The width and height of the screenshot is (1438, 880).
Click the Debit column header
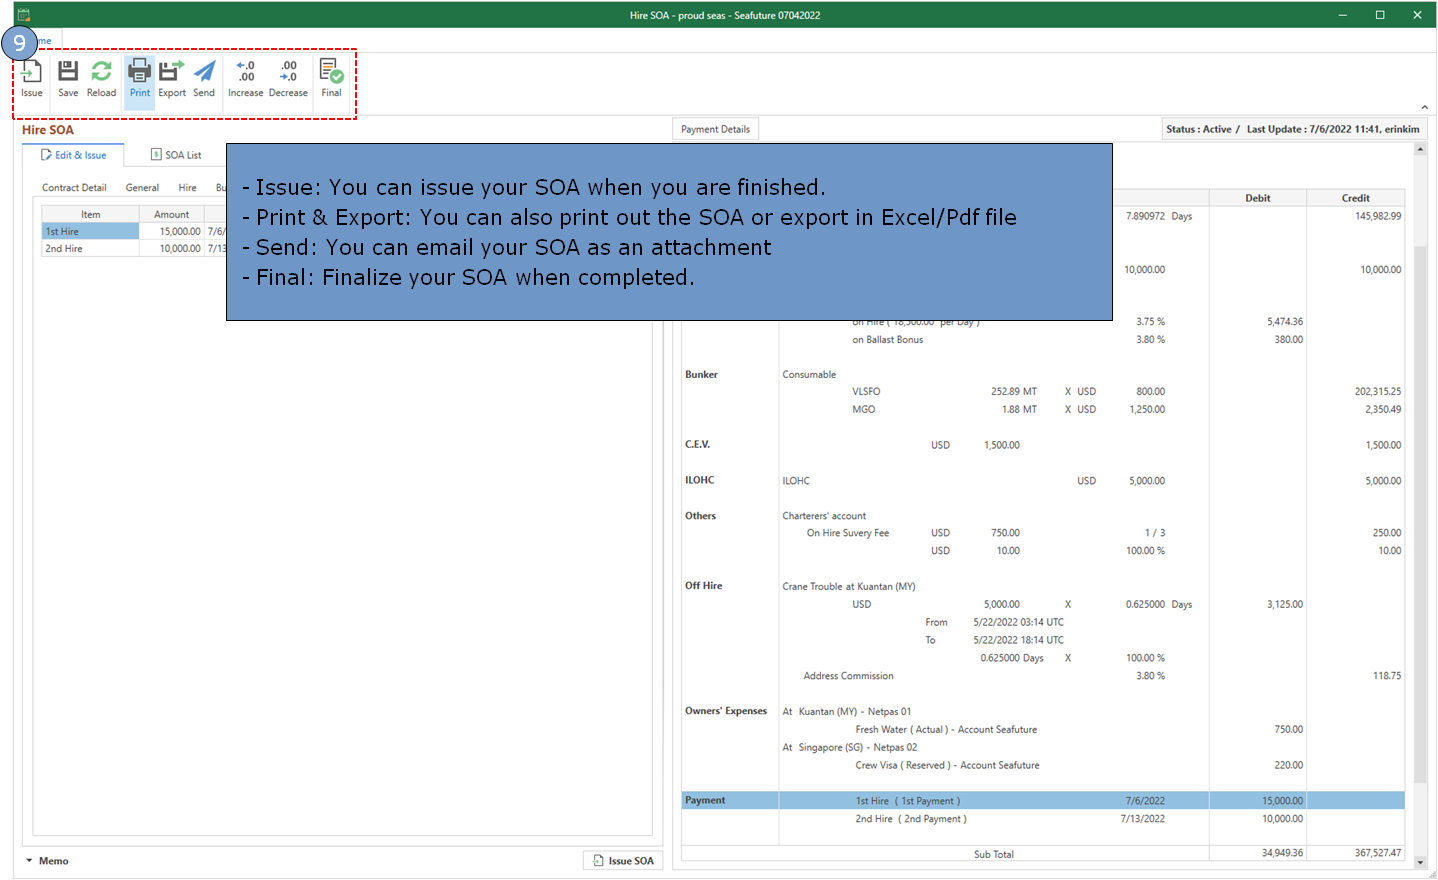click(x=1258, y=198)
